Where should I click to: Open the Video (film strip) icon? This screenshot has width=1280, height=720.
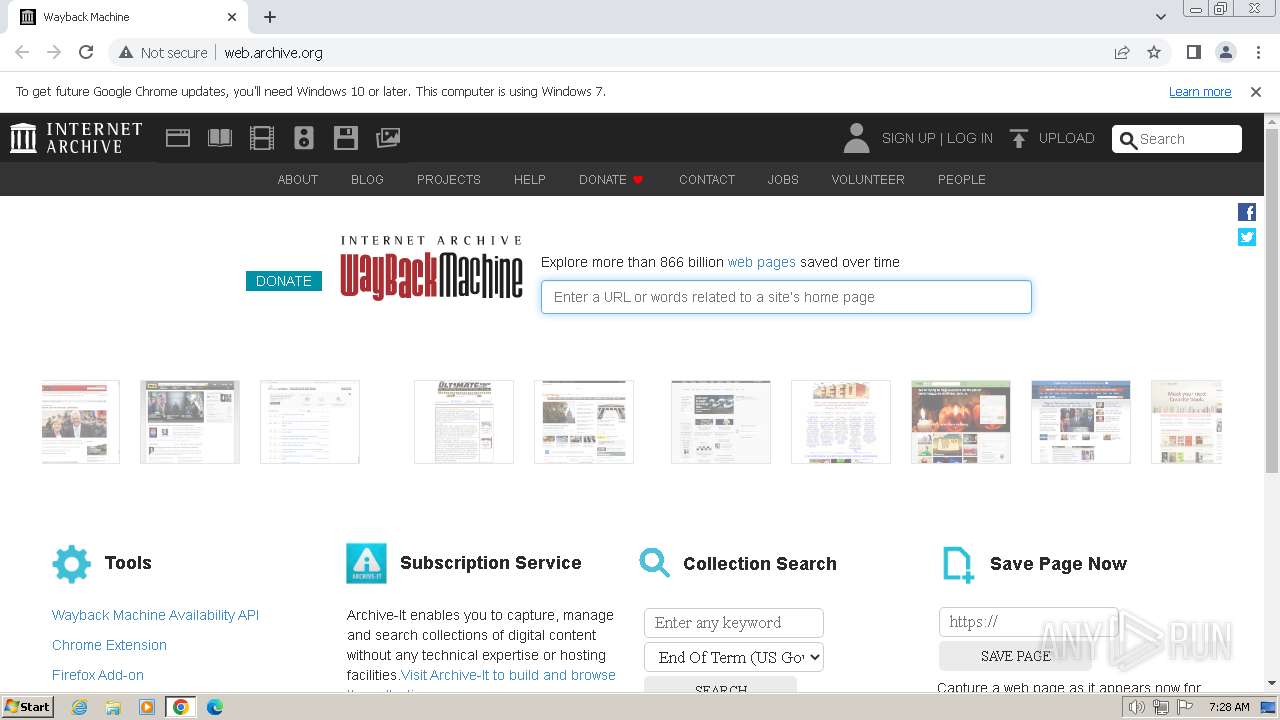[262, 138]
